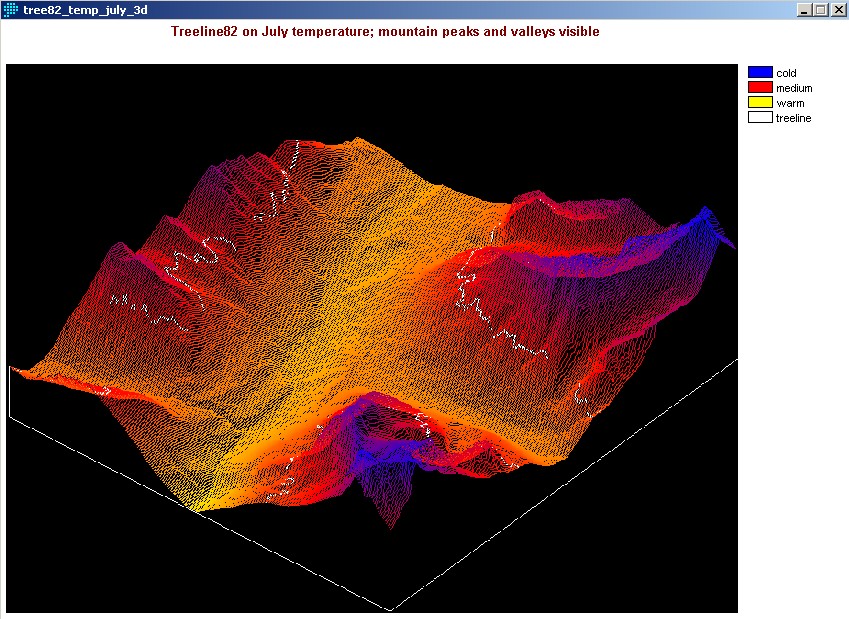This screenshot has width=849, height=619.
Task: Select the "treeline" legend label
Action: [x=794, y=118]
